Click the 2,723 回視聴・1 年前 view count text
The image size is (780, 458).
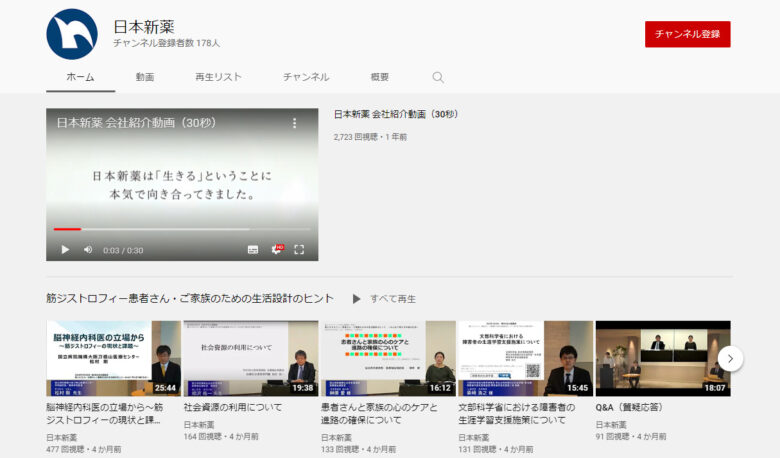370,137
